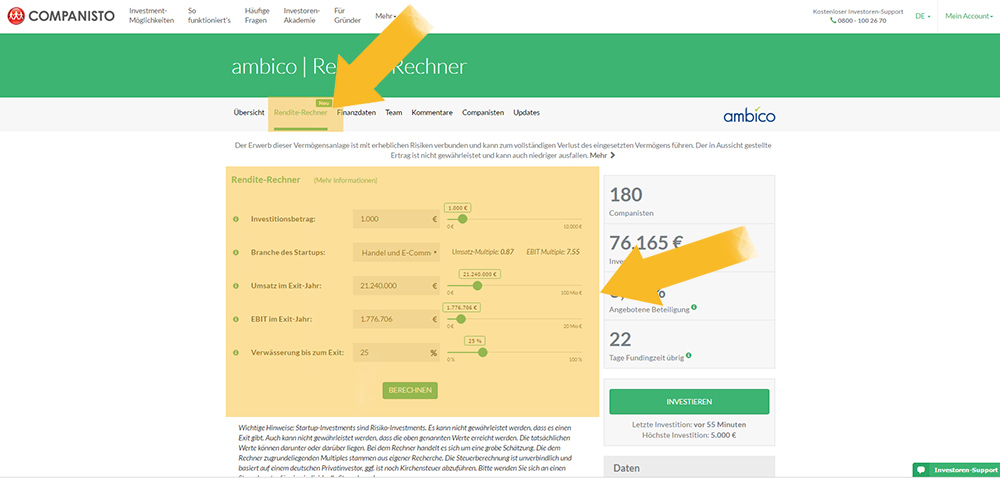
Task: Click the Companisto logo icon
Action: (16, 16)
